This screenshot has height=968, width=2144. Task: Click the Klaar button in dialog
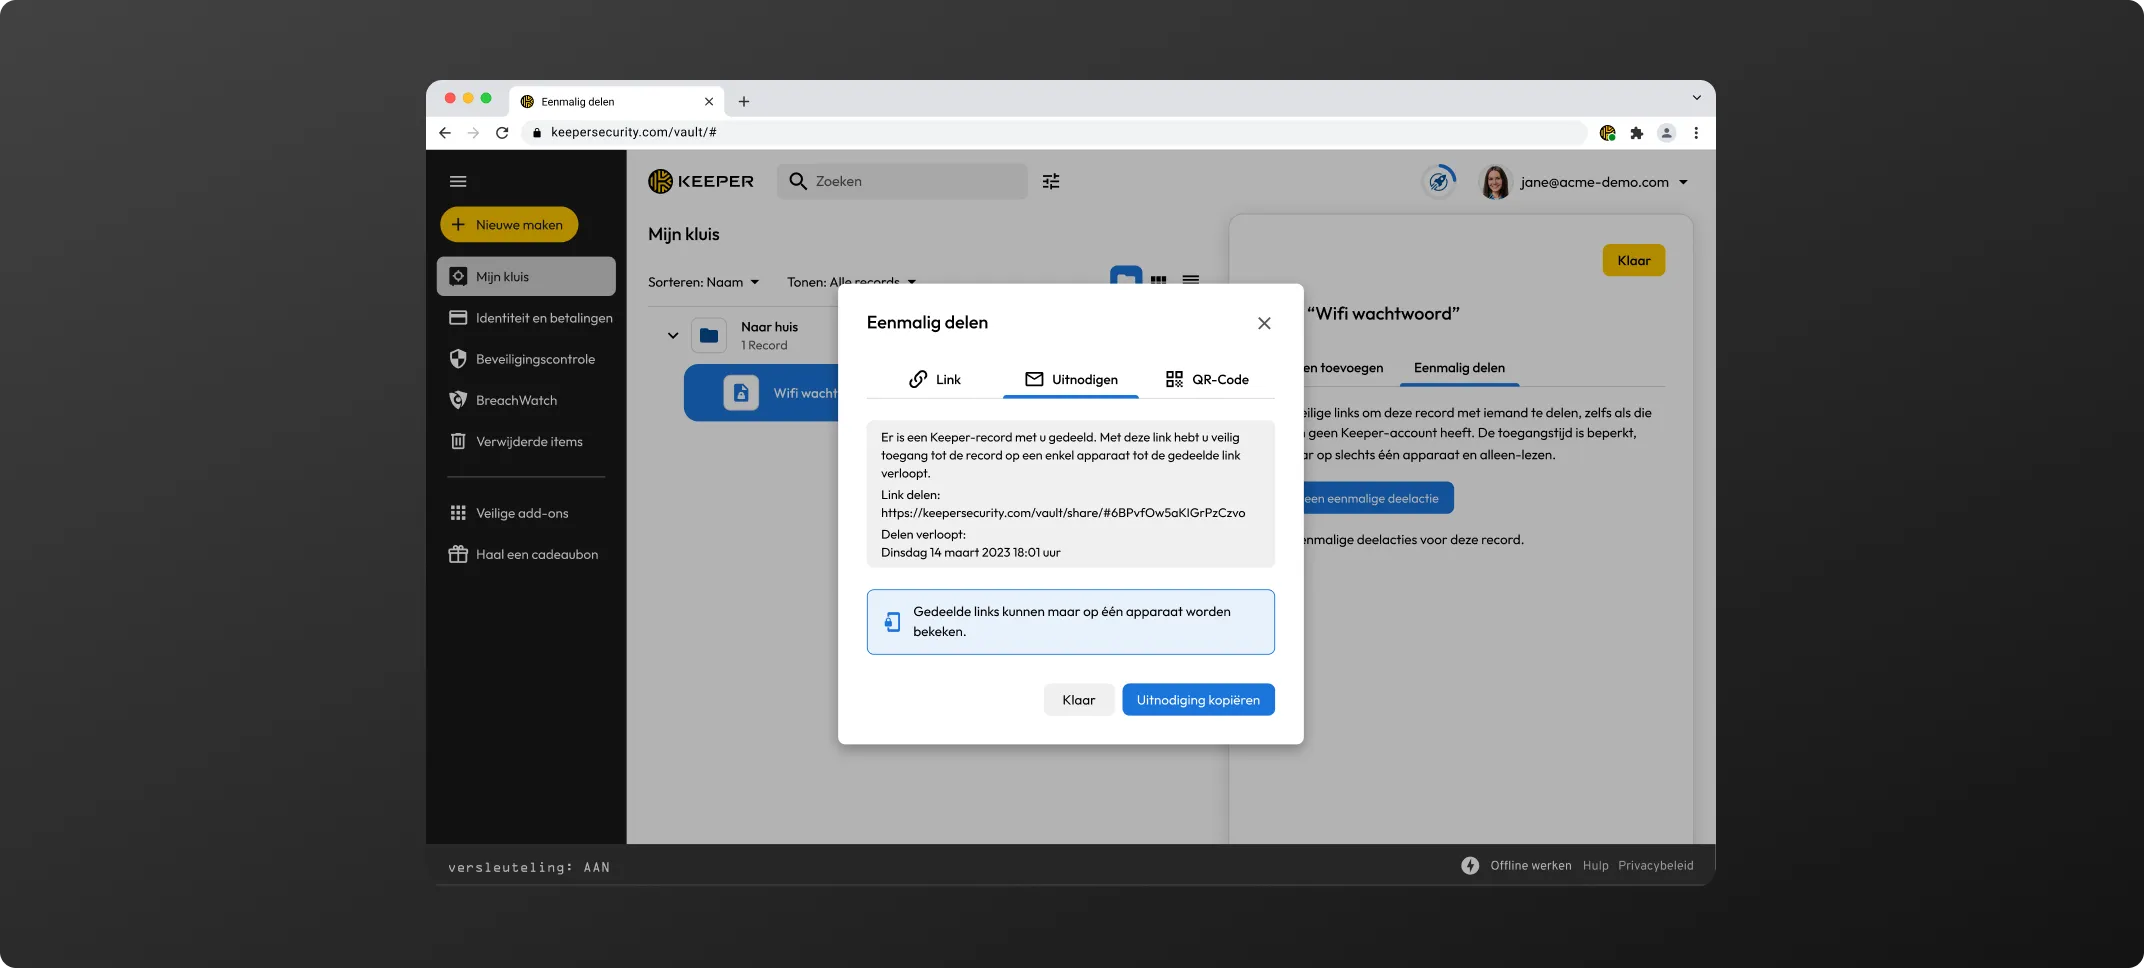1079,700
